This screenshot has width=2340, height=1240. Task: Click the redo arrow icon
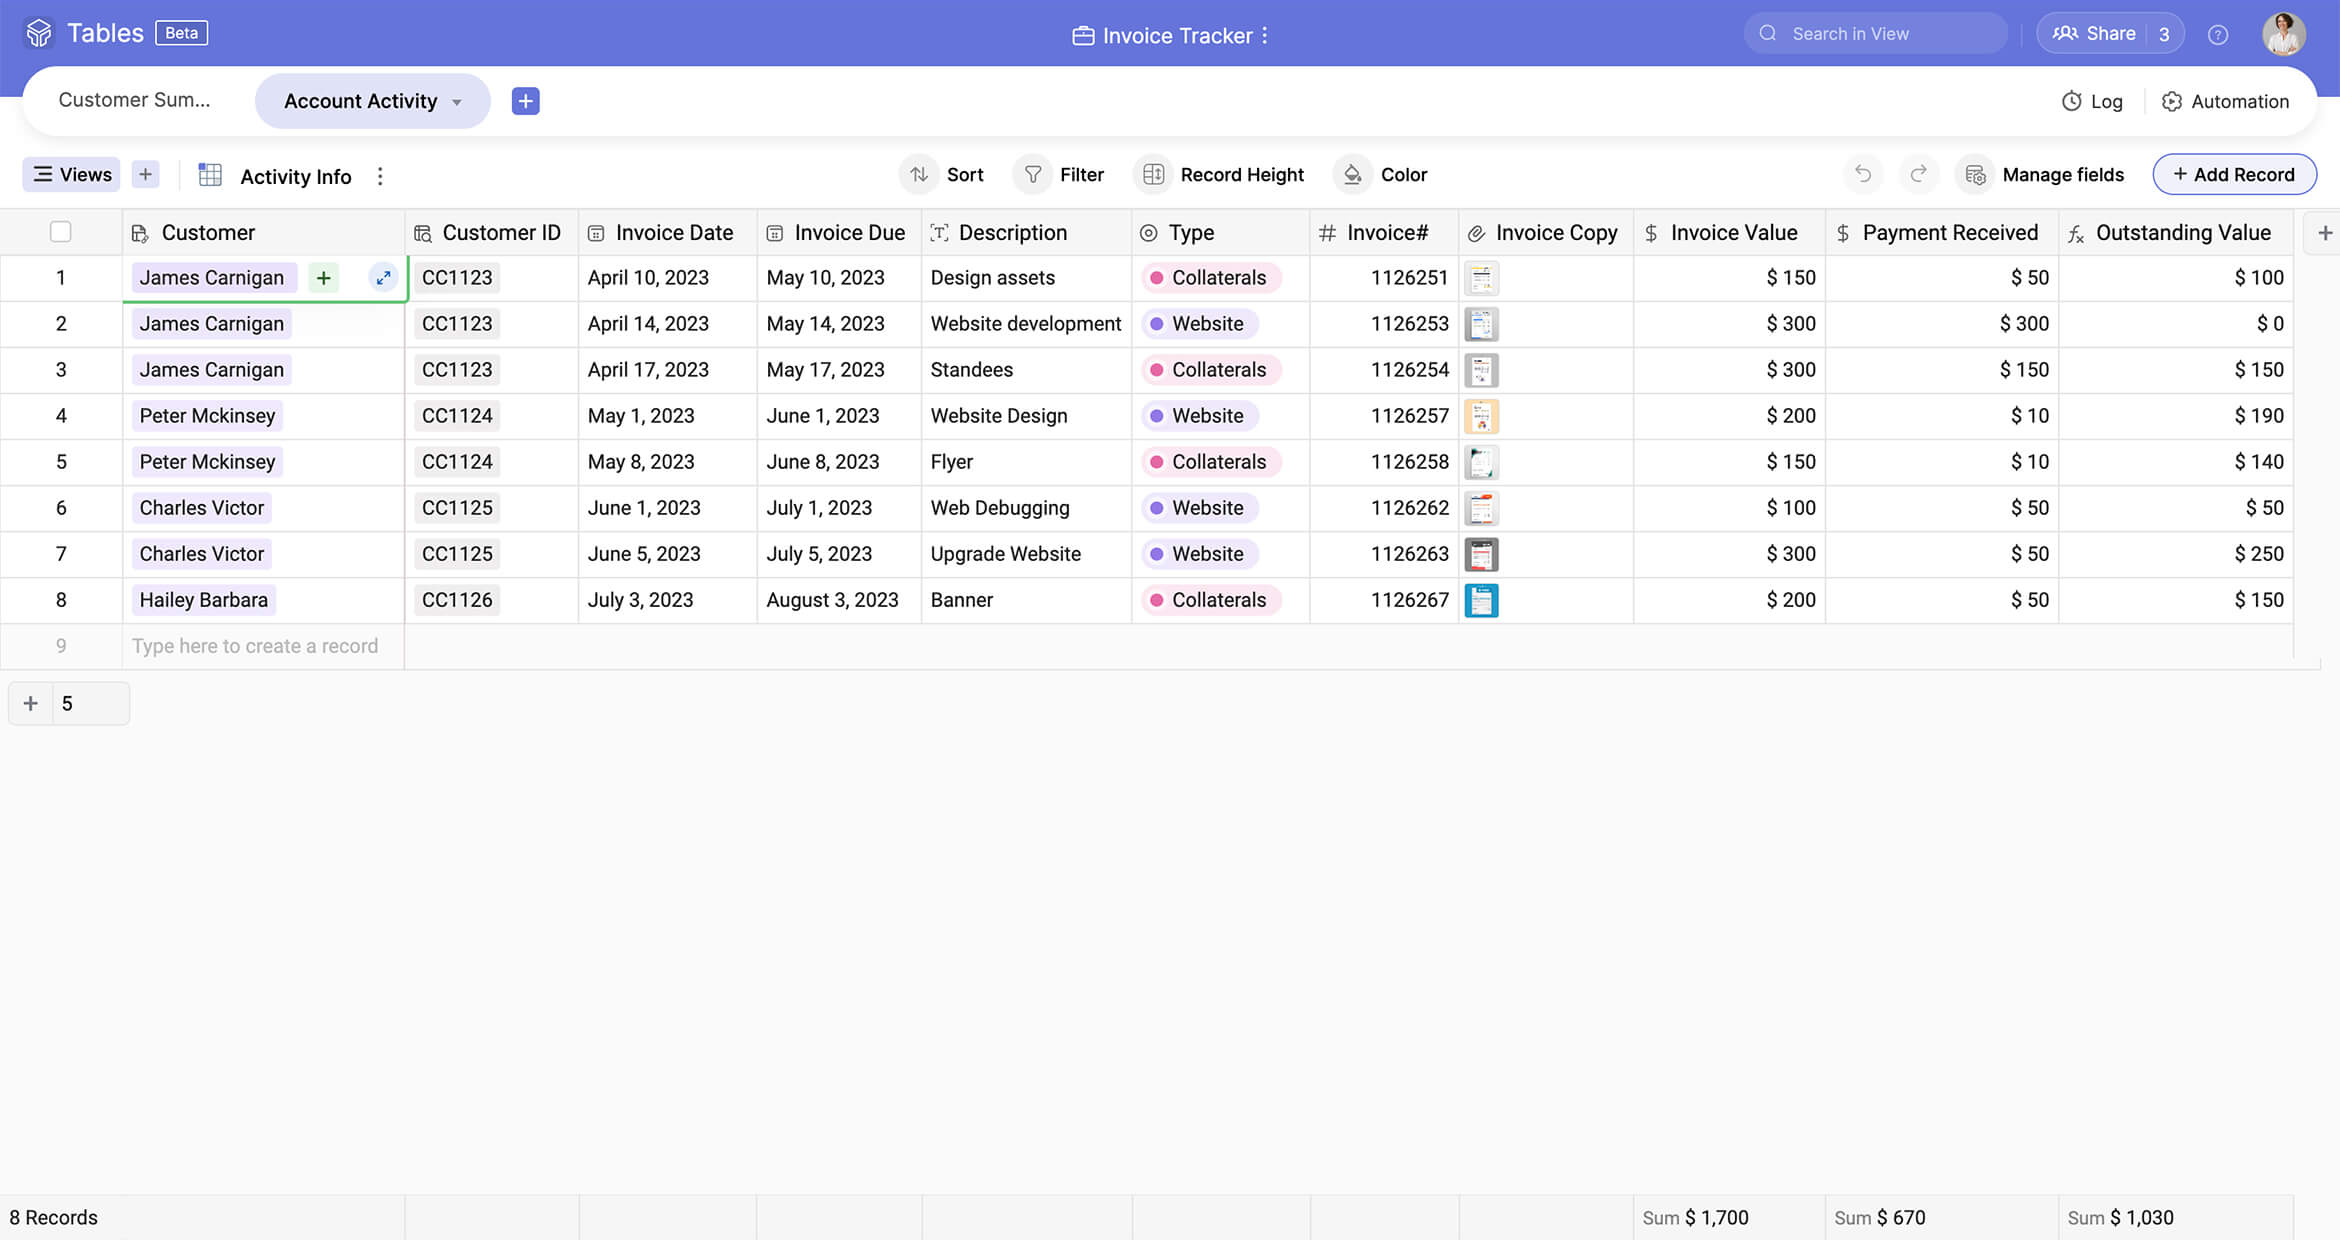pyautogui.click(x=1918, y=174)
